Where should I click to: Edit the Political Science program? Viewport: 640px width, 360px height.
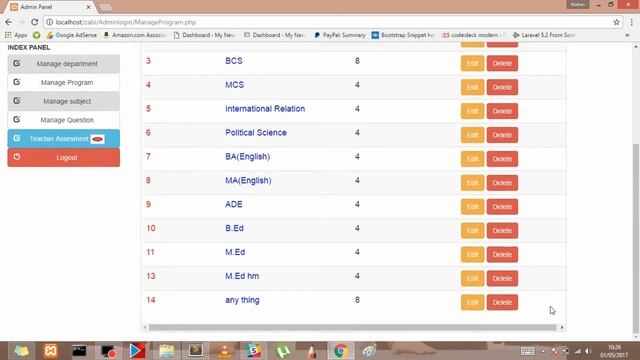[x=472, y=135]
